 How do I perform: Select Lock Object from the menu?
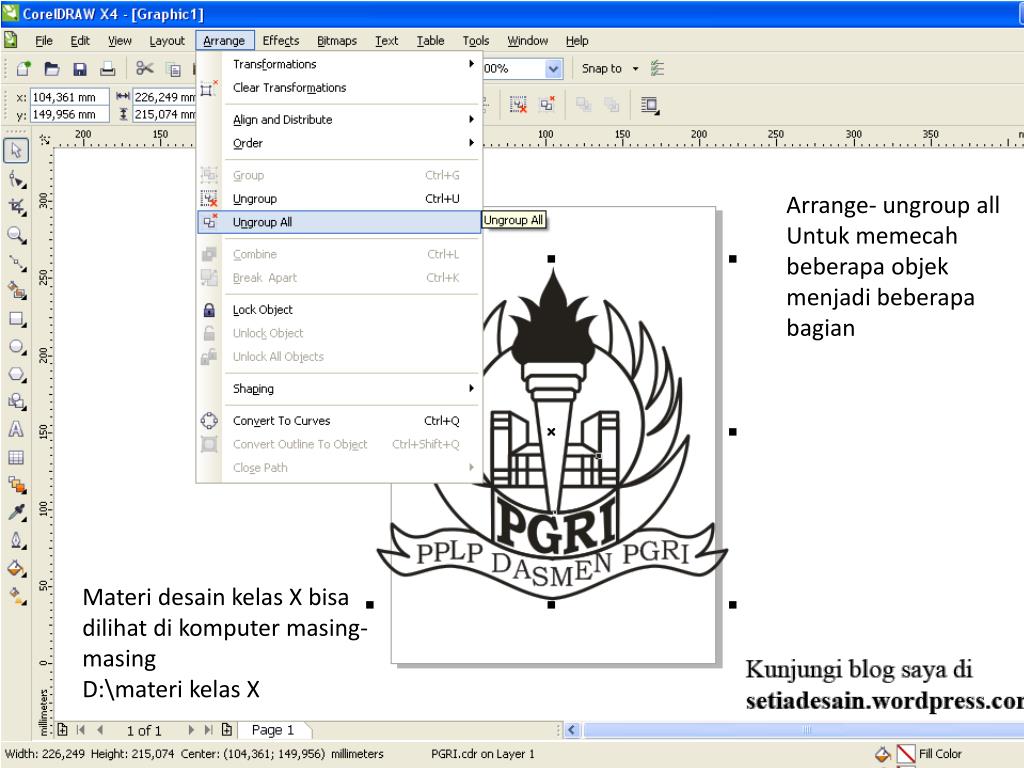pyautogui.click(x=338, y=310)
